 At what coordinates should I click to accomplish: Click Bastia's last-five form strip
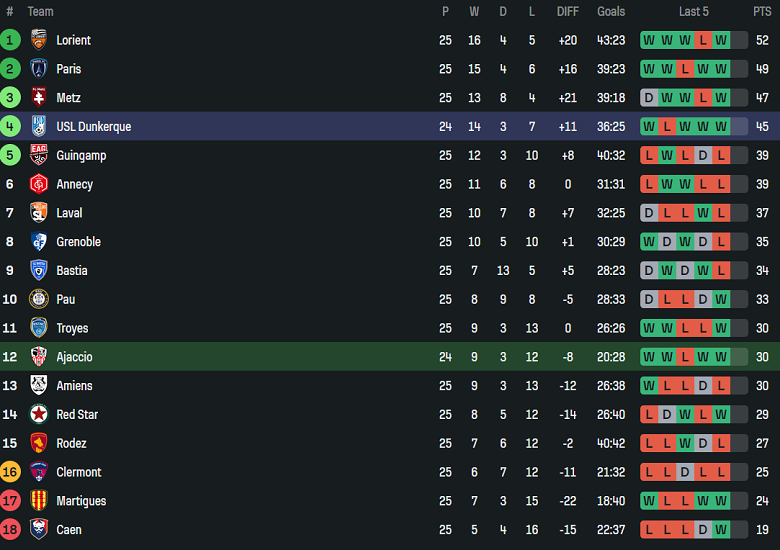[x=694, y=271]
